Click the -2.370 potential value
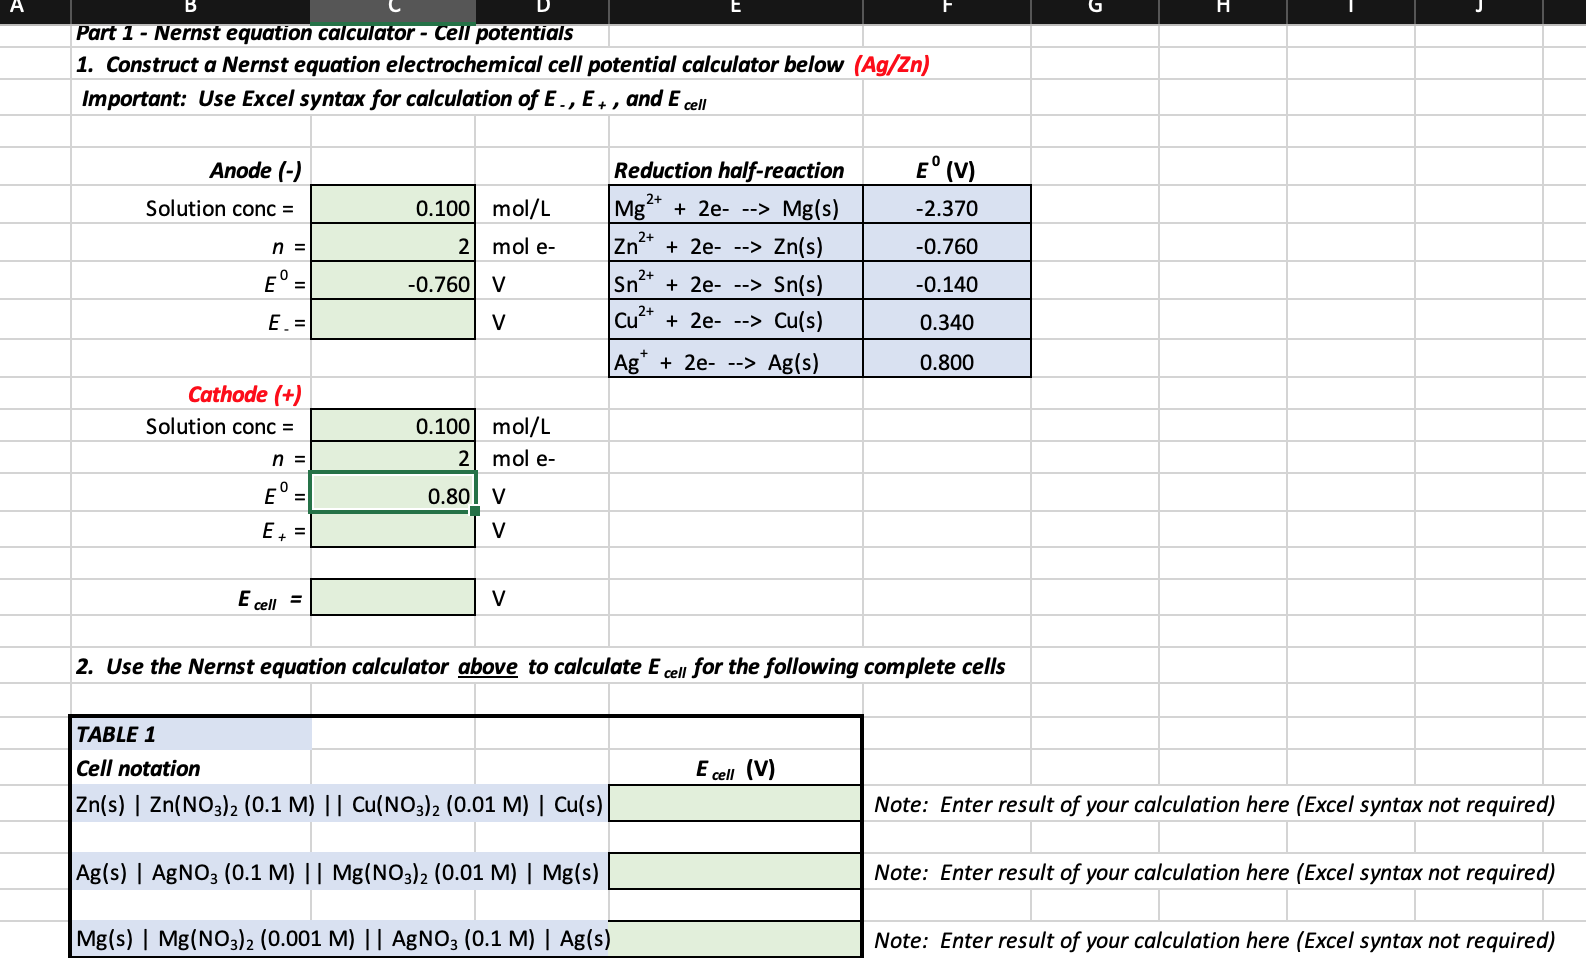The width and height of the screenshot is (1586, 958). click(947, 205)
